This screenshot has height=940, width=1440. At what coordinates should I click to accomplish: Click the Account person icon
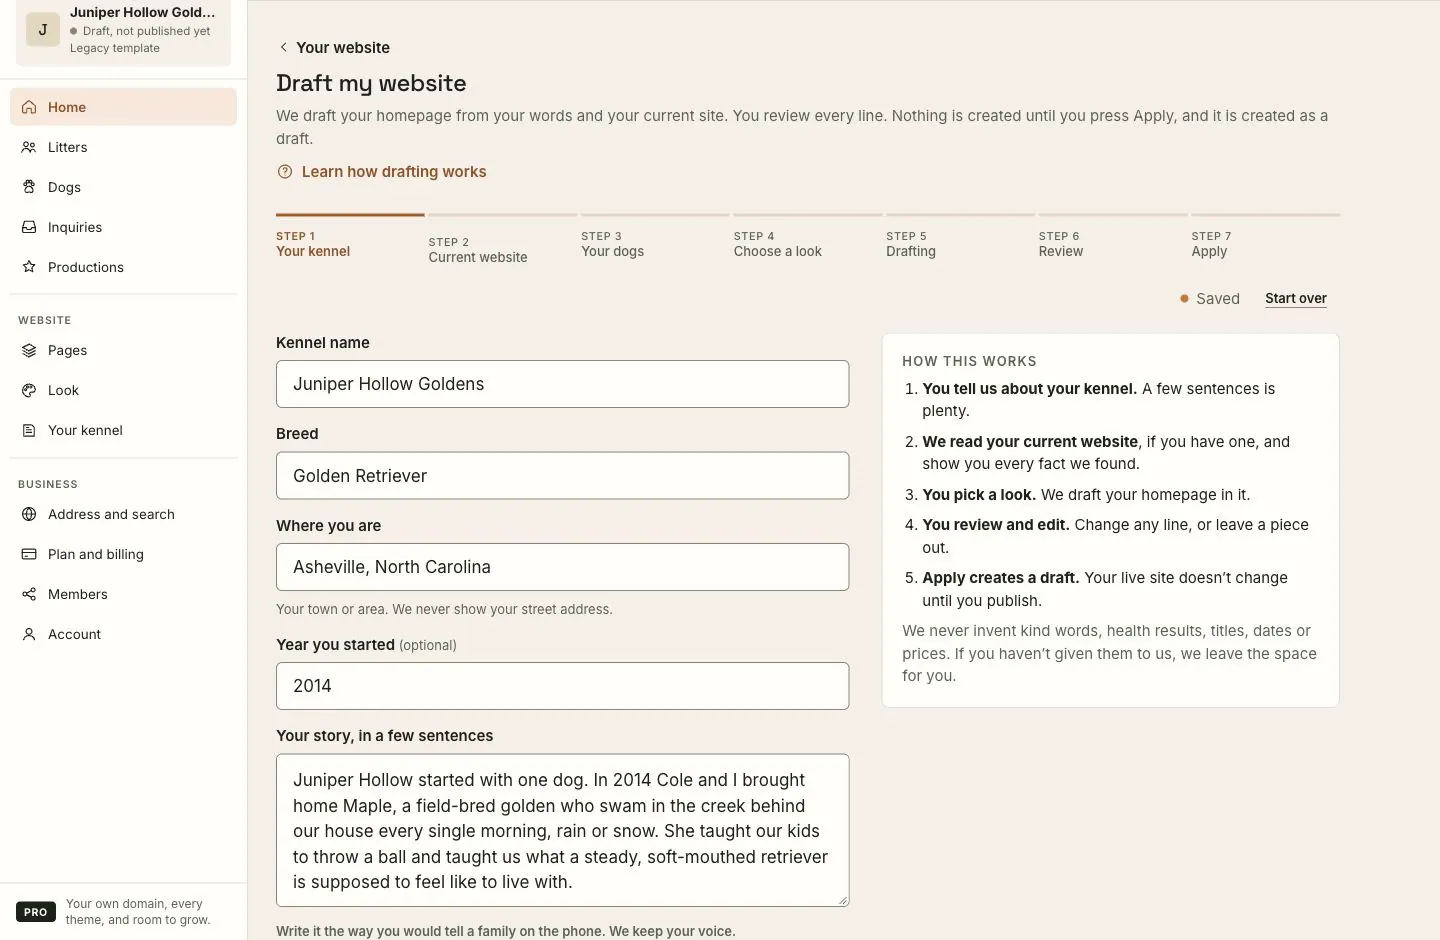pyautogui.click(x=29, y=634)
